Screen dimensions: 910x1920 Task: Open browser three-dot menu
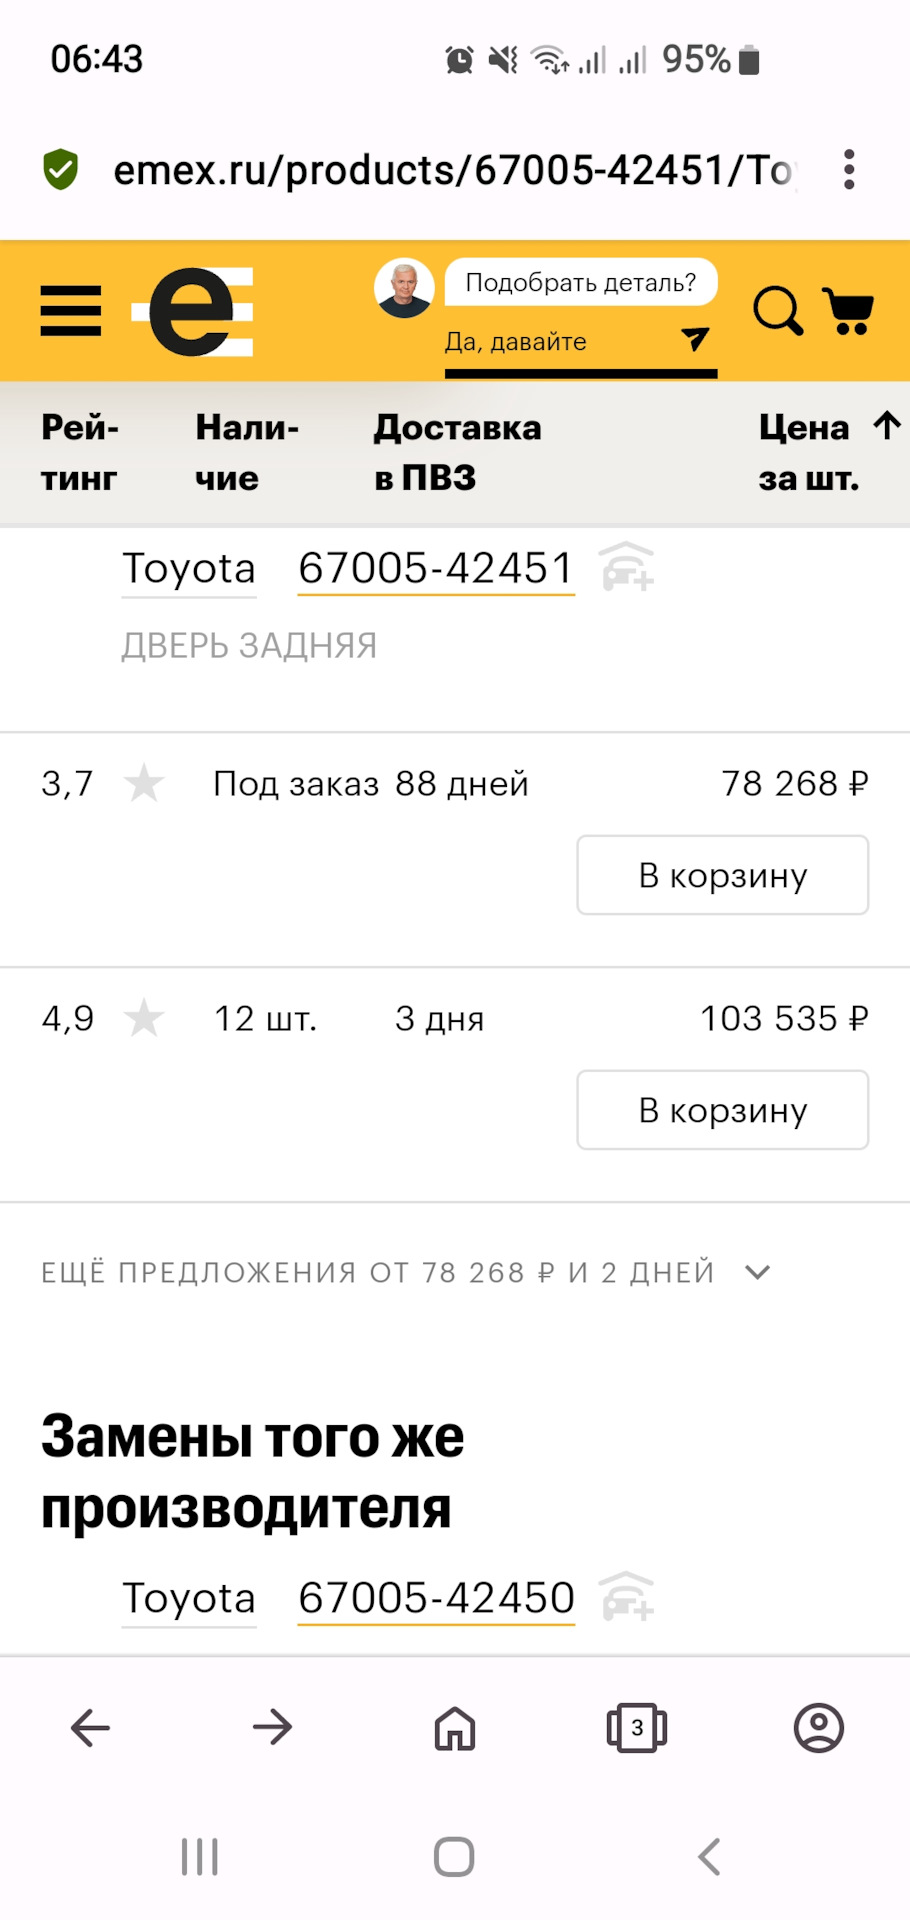click(849, 170)
